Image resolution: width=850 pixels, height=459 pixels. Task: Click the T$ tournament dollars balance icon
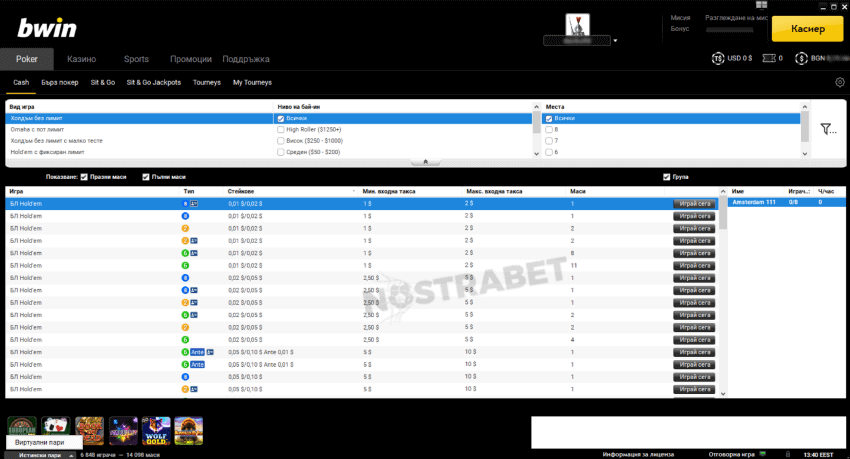718,58
